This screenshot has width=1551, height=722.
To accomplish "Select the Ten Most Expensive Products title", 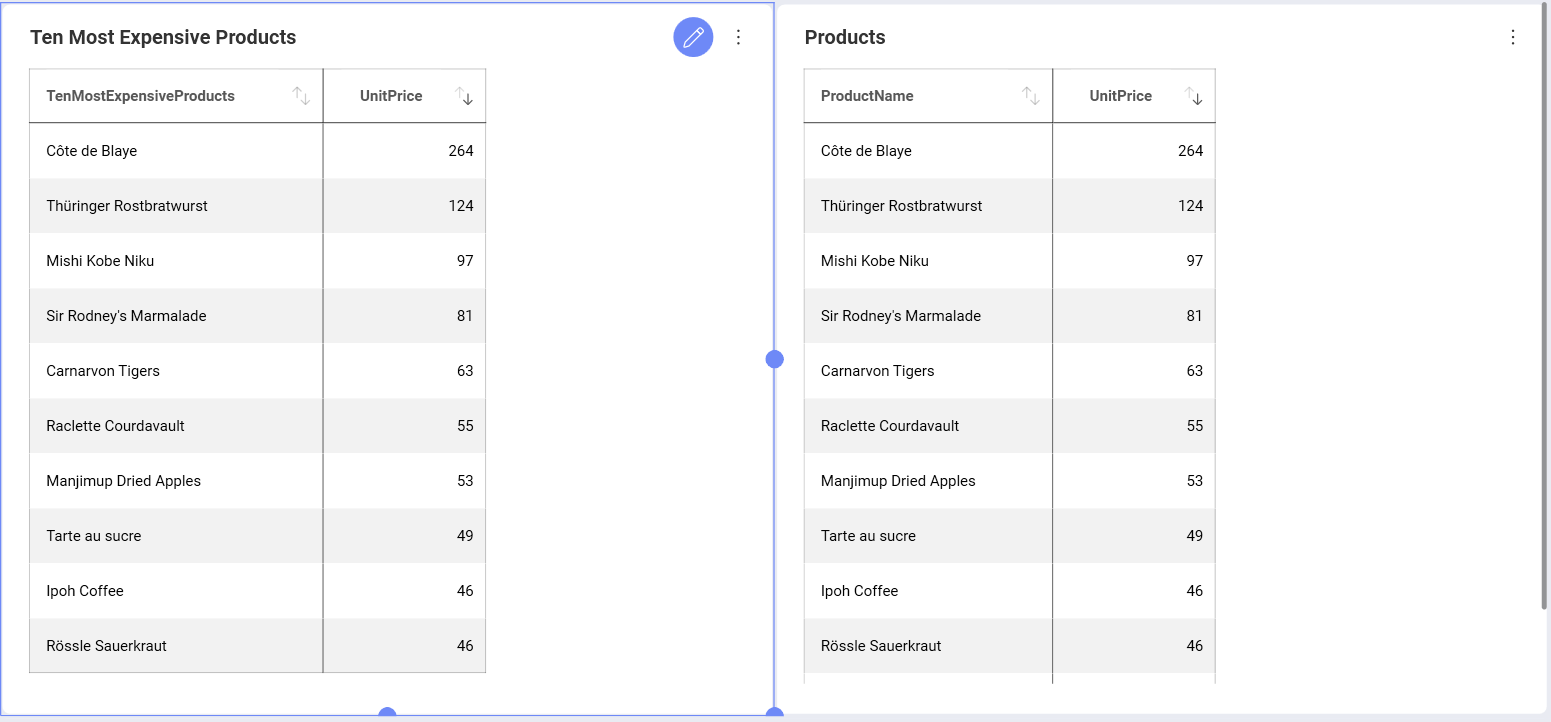I will pyautogui.click(x=163, y=37).
